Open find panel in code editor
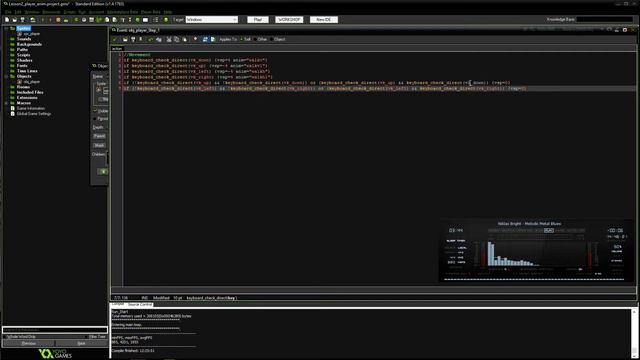The width and height of the screenshot is (640, 360). pyautogui.click(x=195, y=39)
